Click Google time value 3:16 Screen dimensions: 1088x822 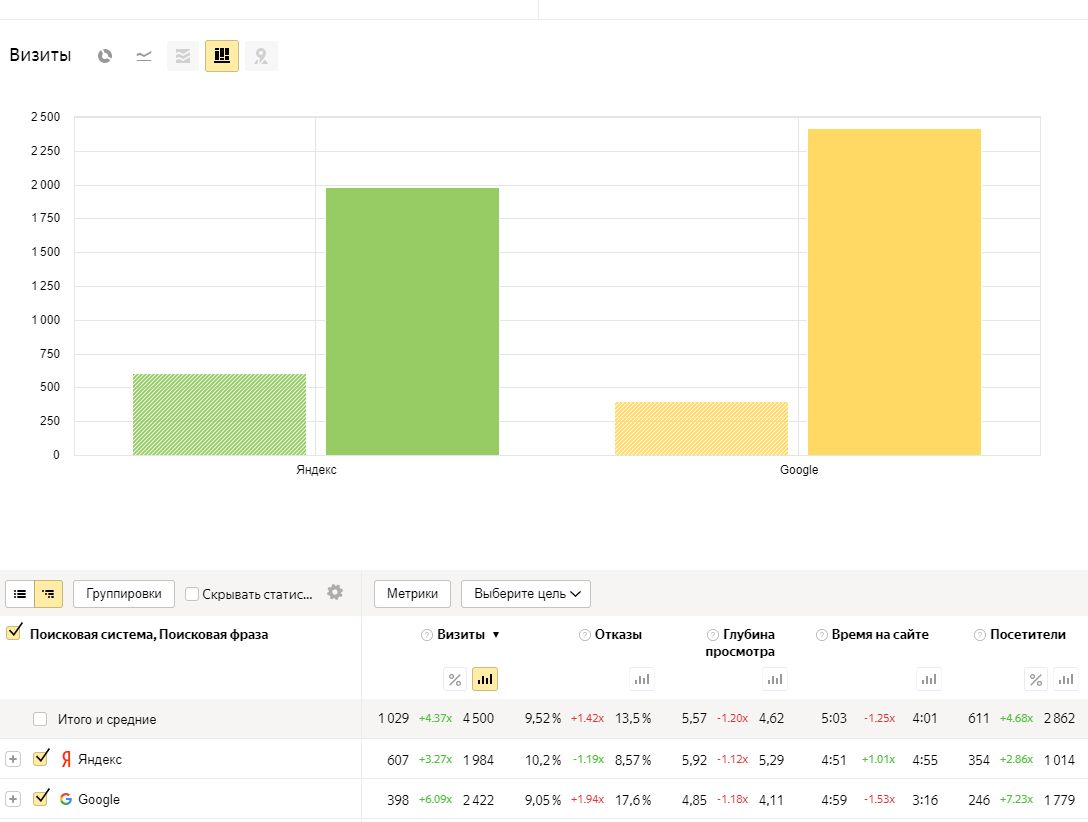point(925,800)
